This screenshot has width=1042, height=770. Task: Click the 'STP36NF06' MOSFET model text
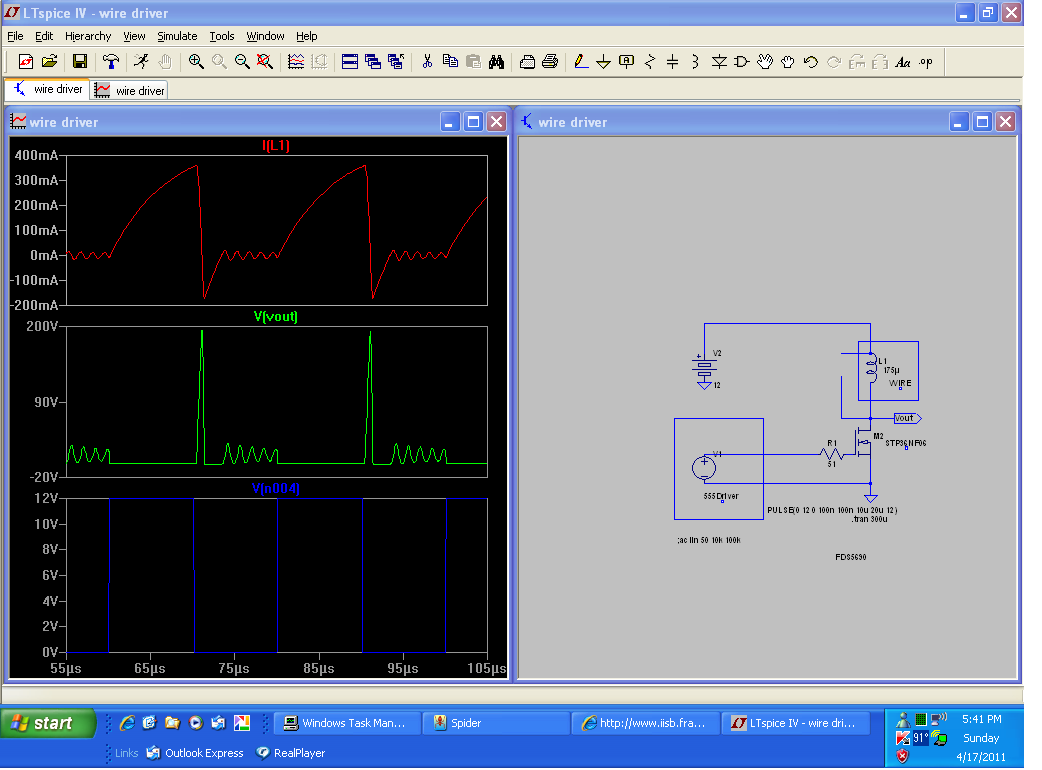906,443
